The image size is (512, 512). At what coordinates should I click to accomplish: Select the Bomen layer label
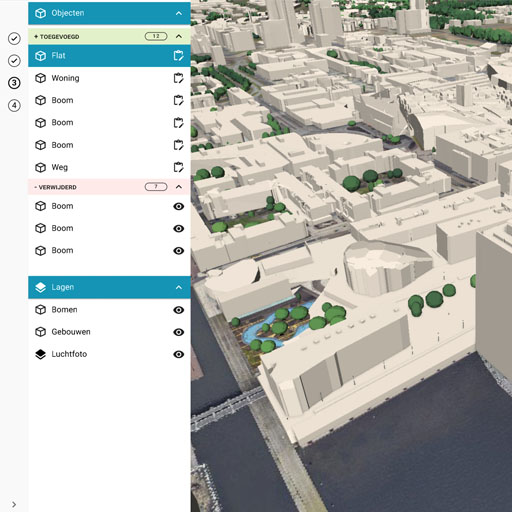(x=64, y=310)
